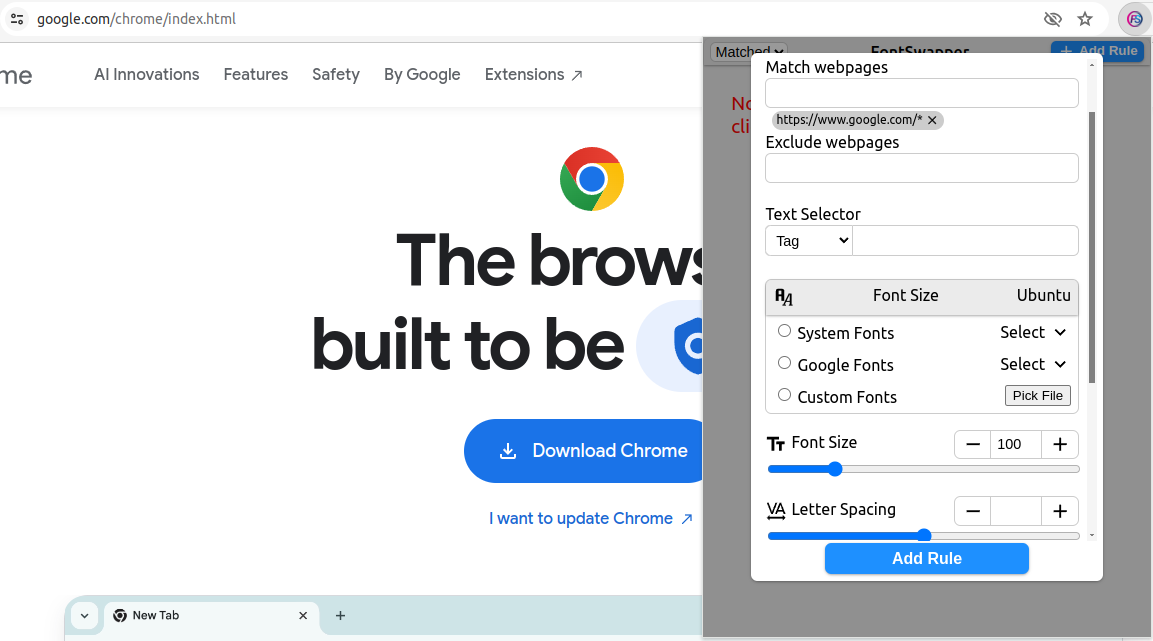Increase Font Size with plus button
The height and width of the screenshot is (641, 1153).
1060,444
